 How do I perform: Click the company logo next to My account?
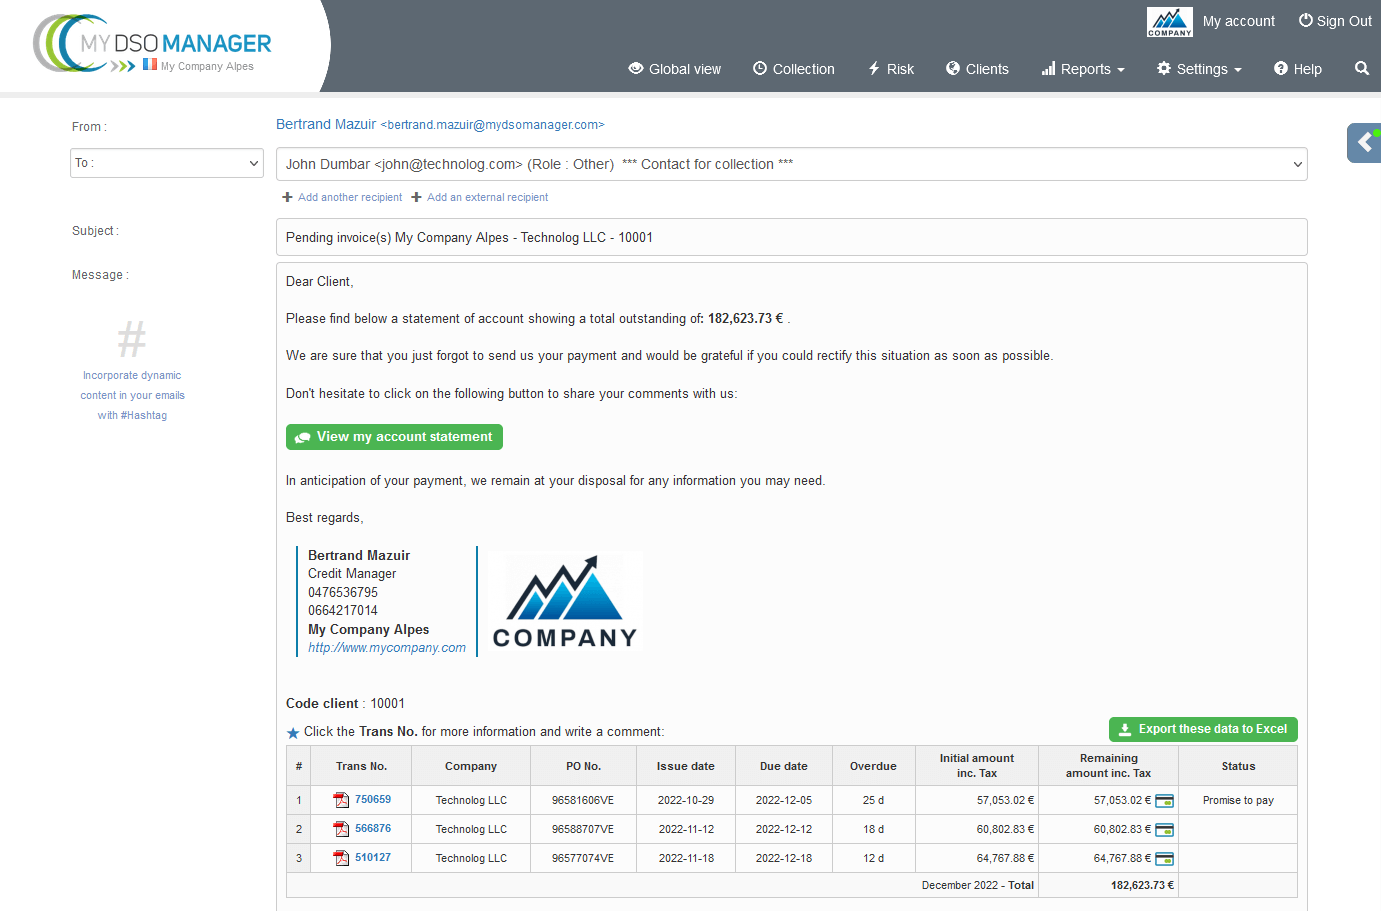1169,22
